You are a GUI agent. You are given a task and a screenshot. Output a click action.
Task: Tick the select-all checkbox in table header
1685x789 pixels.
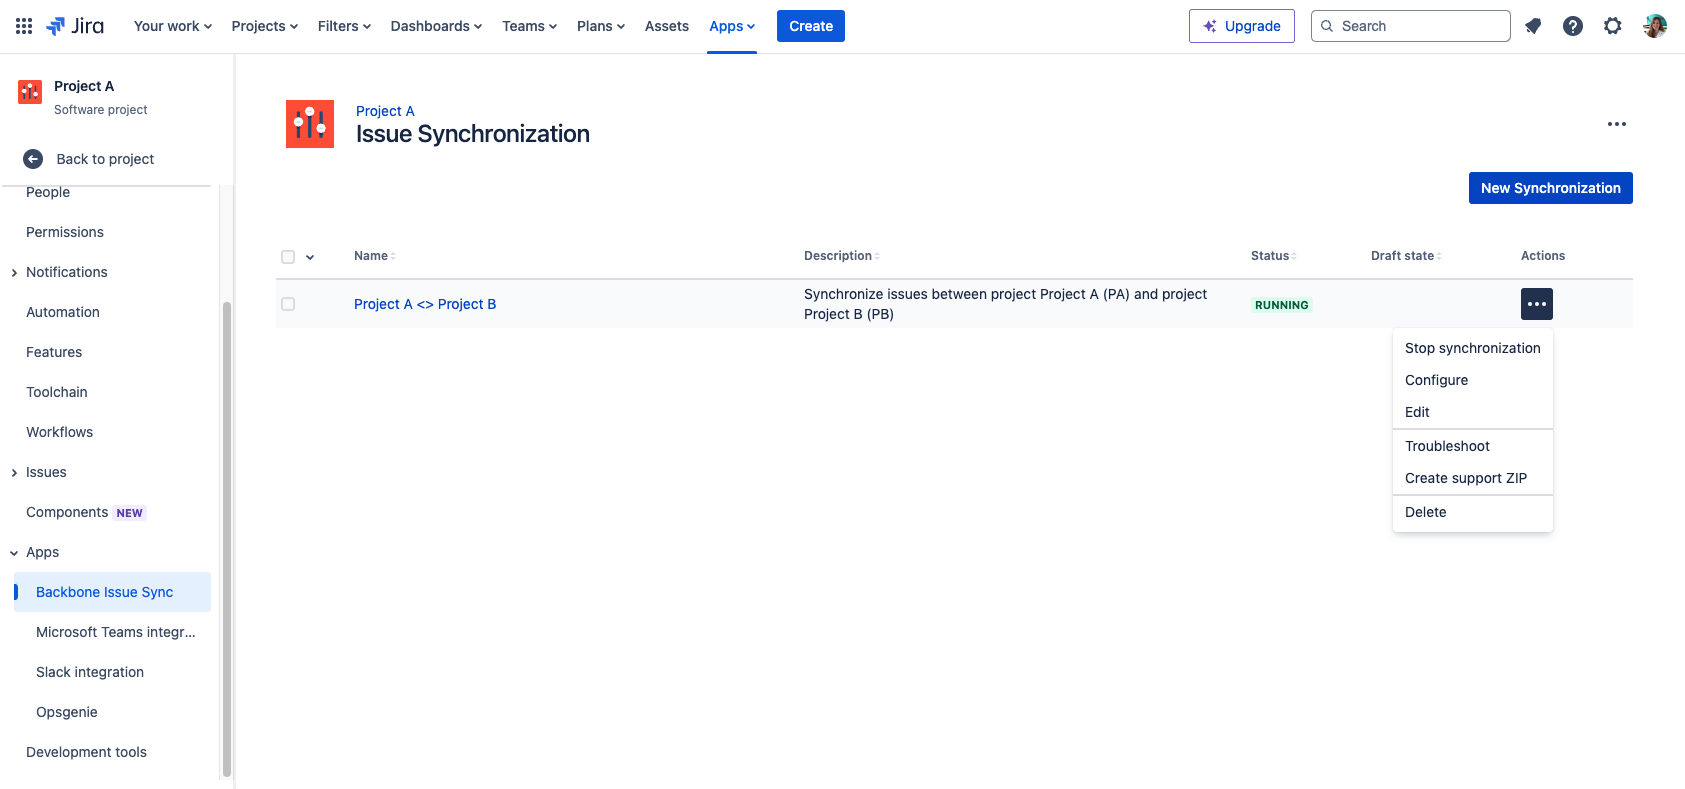point(288,257)
